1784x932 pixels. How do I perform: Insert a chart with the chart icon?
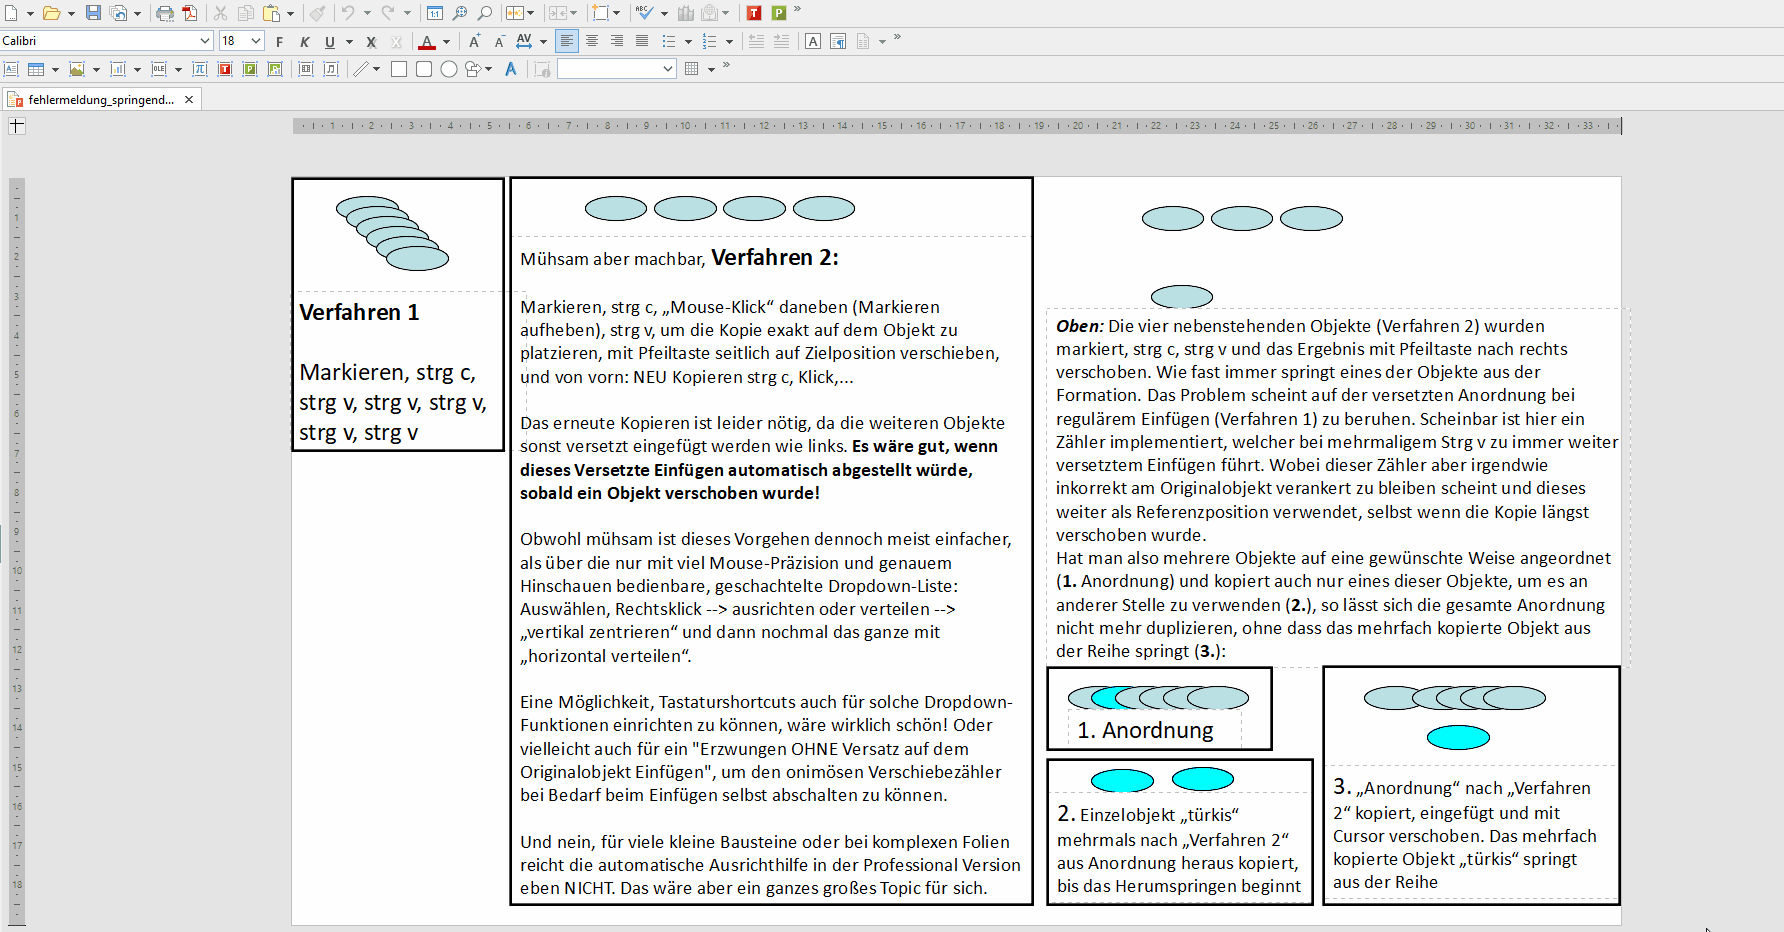(x=118, y=69)
